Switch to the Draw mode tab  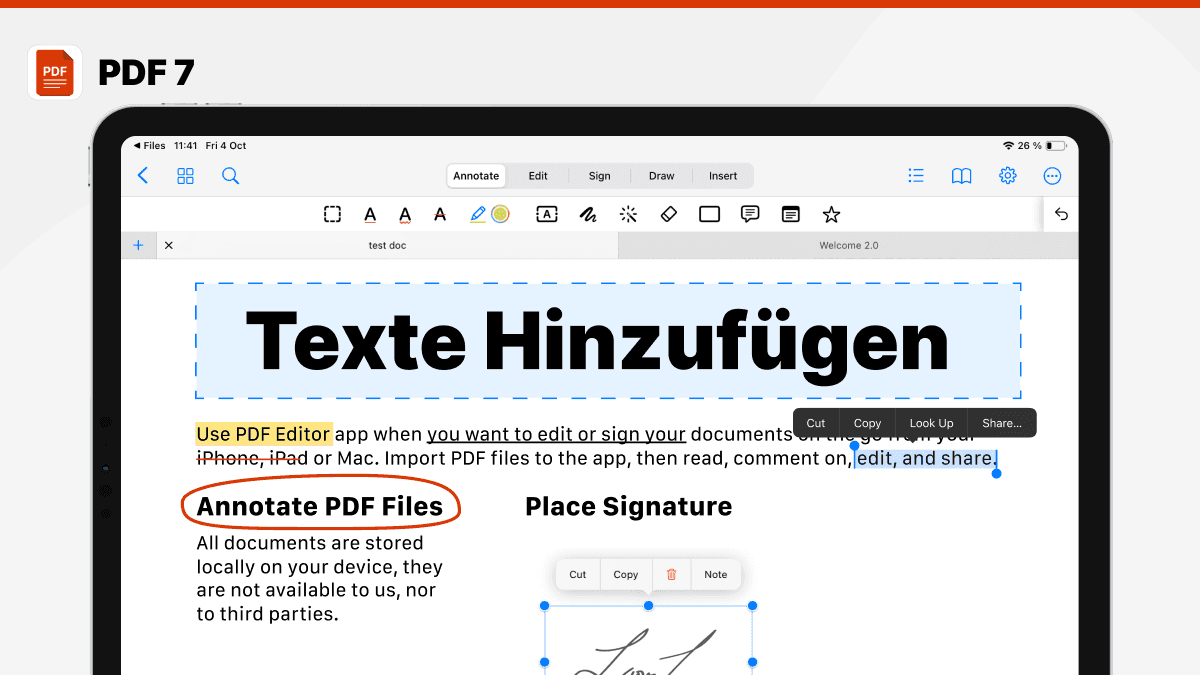(x=662, y=176)
